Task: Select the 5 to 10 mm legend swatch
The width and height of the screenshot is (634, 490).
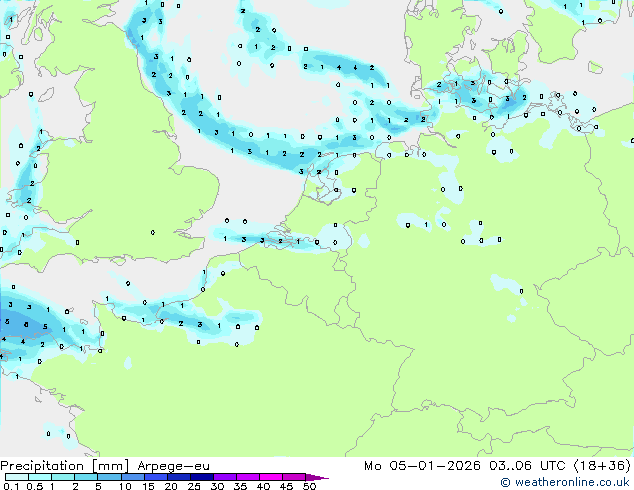Action: 109,477
